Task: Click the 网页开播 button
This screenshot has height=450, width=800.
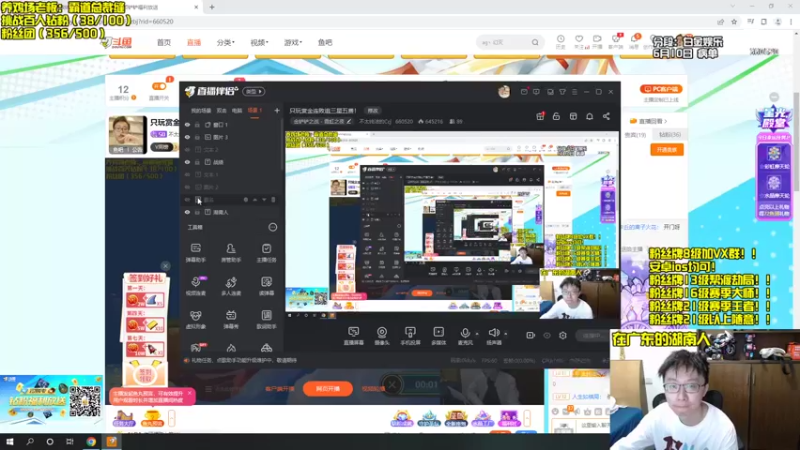Action: coord(328,389)
